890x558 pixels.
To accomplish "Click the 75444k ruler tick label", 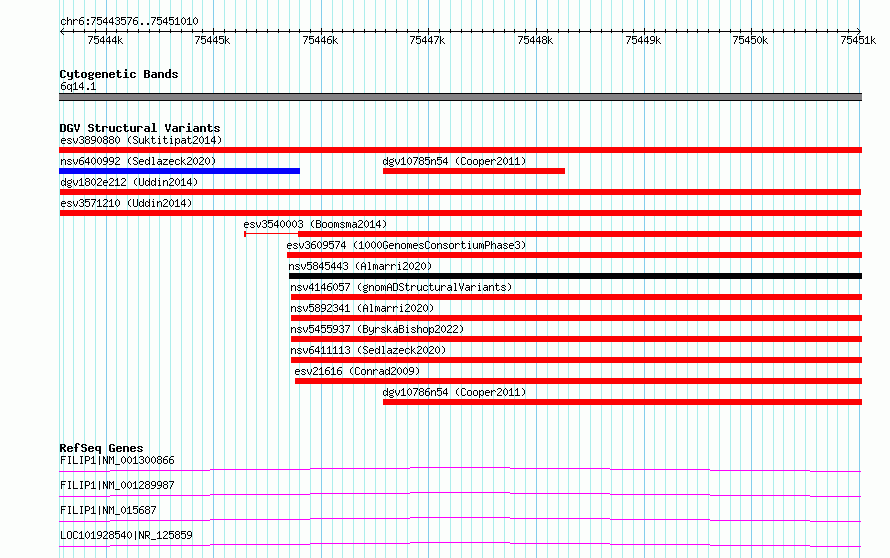I will tap(105, 40).
